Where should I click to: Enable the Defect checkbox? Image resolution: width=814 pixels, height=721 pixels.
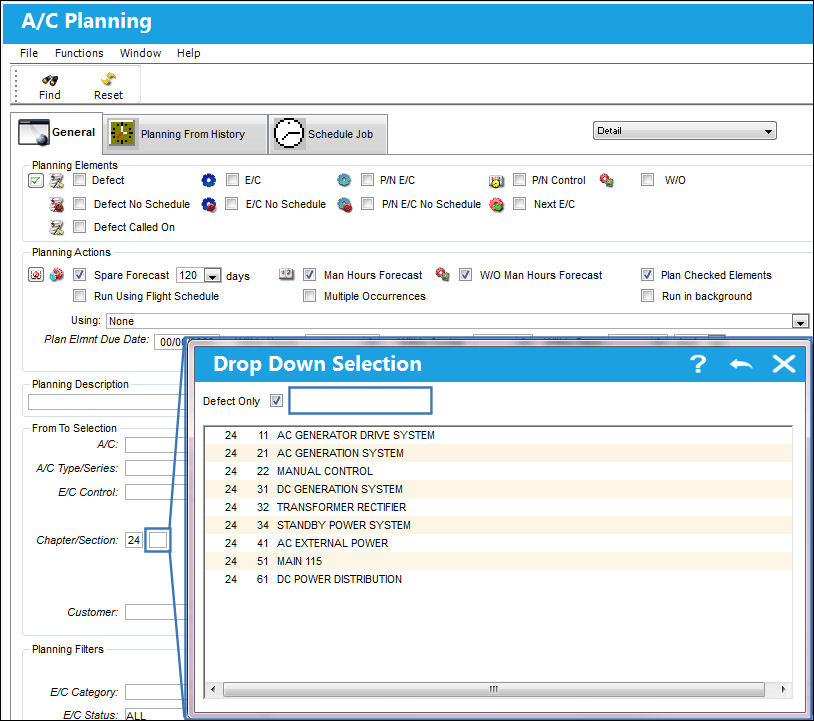click(x=79, y=180)
